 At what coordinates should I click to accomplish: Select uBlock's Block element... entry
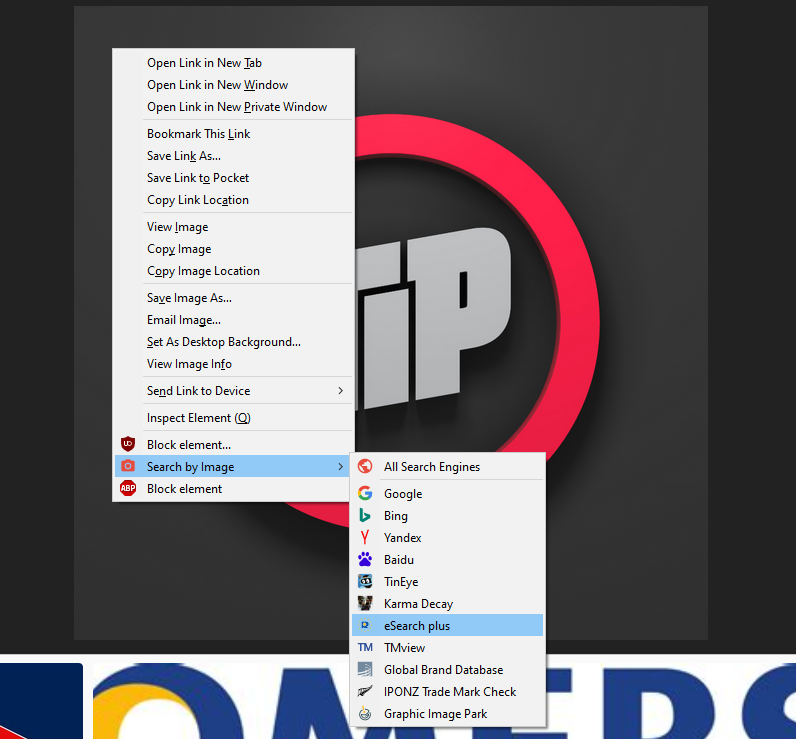pos(233,445)
